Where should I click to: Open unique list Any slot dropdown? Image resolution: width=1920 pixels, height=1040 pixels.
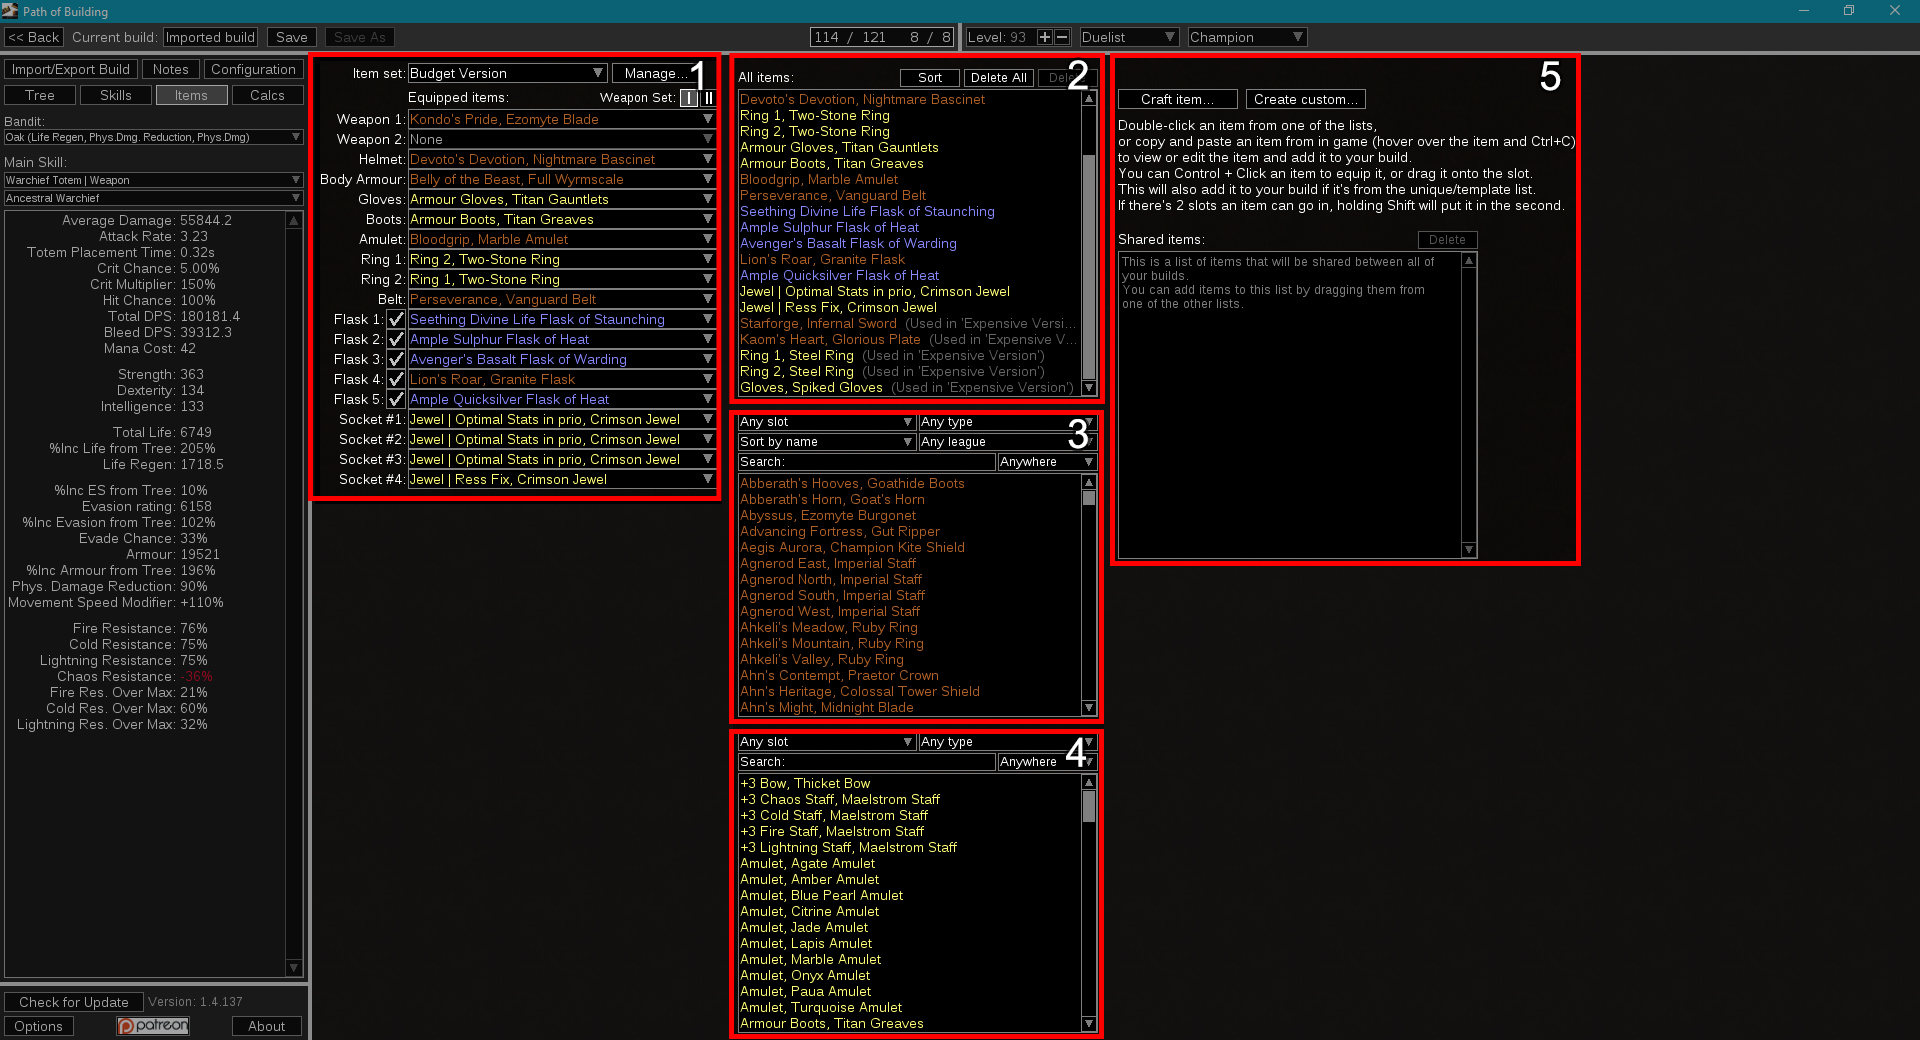(826, 422)
